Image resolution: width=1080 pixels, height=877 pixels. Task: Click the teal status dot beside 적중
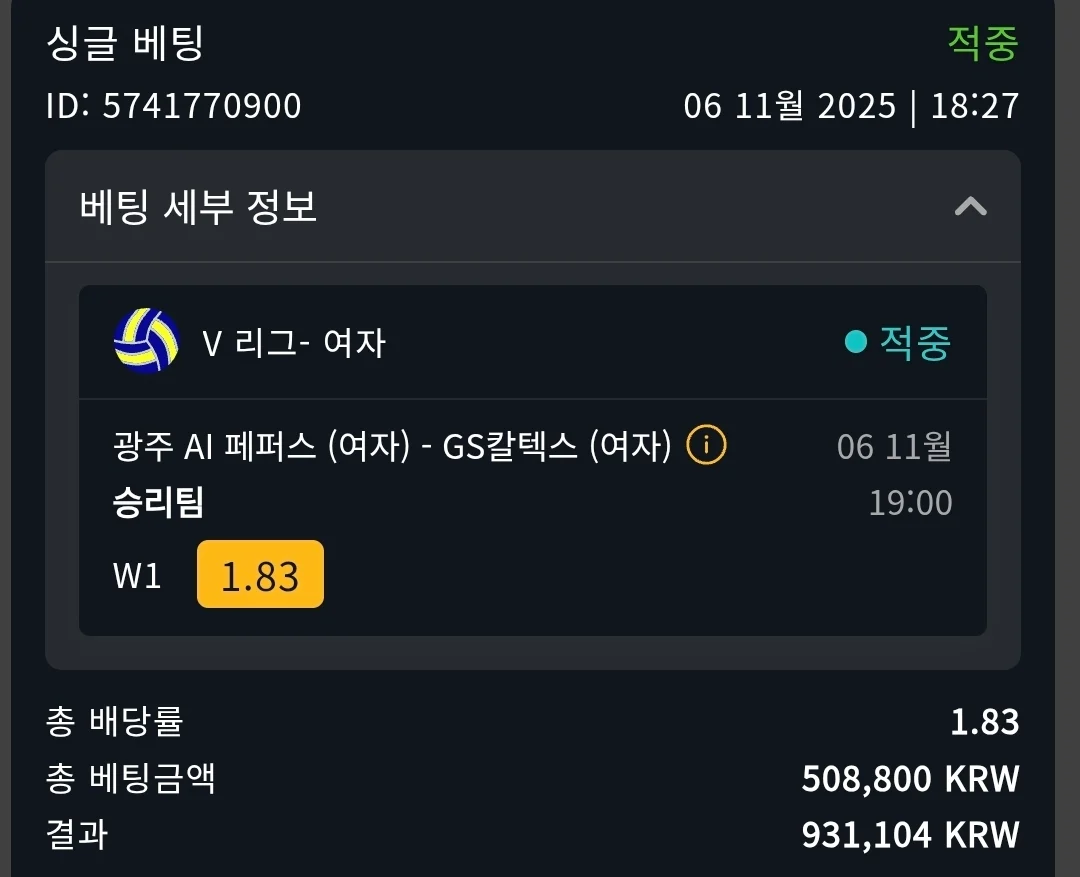pyautogui.click(x=855, y=343)
